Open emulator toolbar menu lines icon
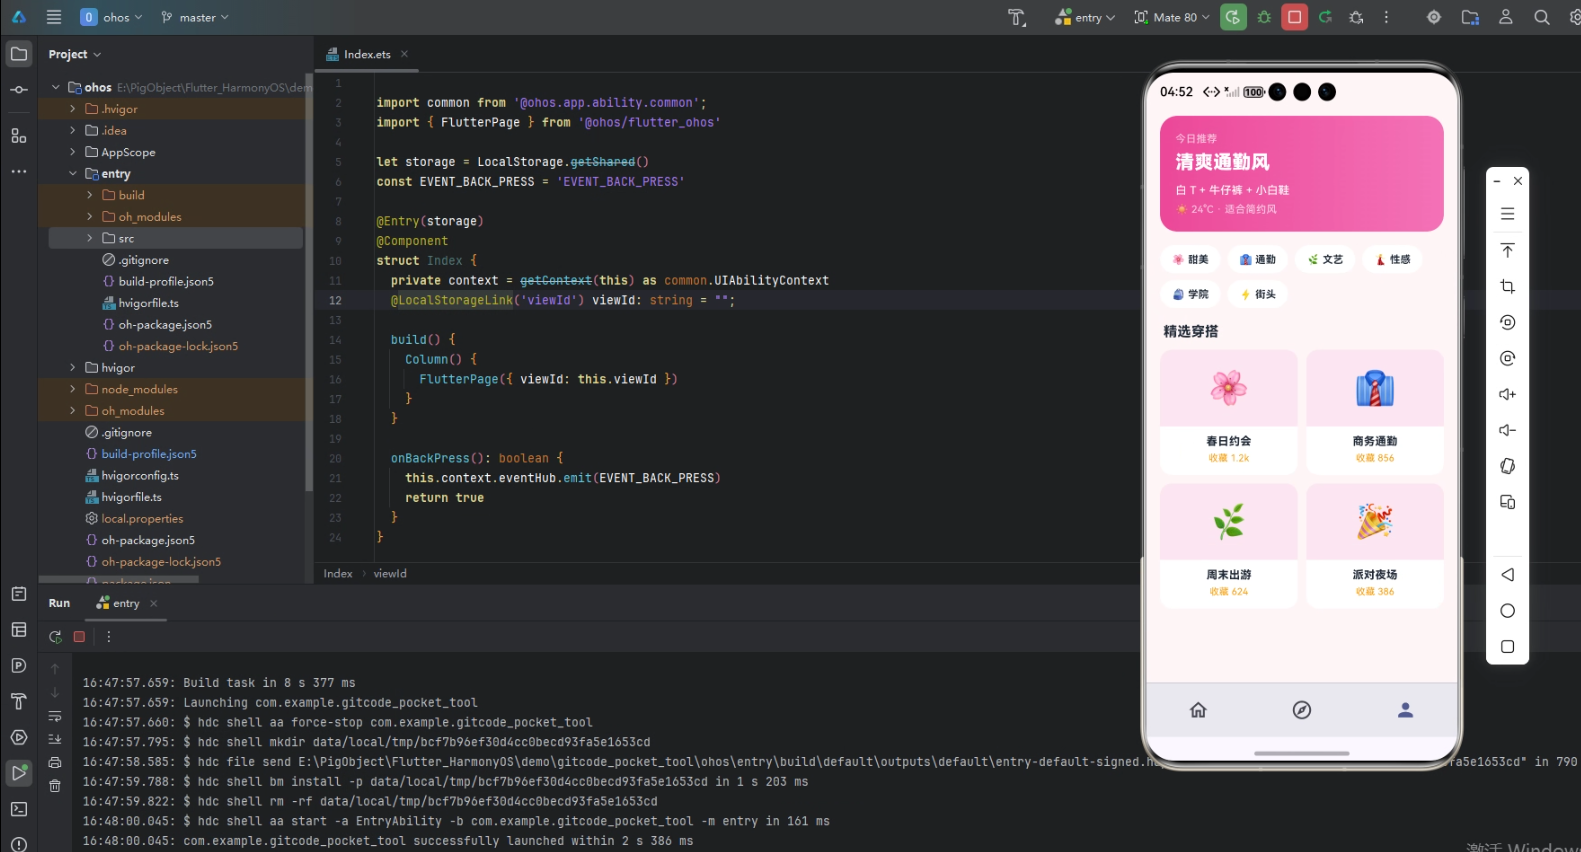1581x852 pixels. click(1507, 214)
